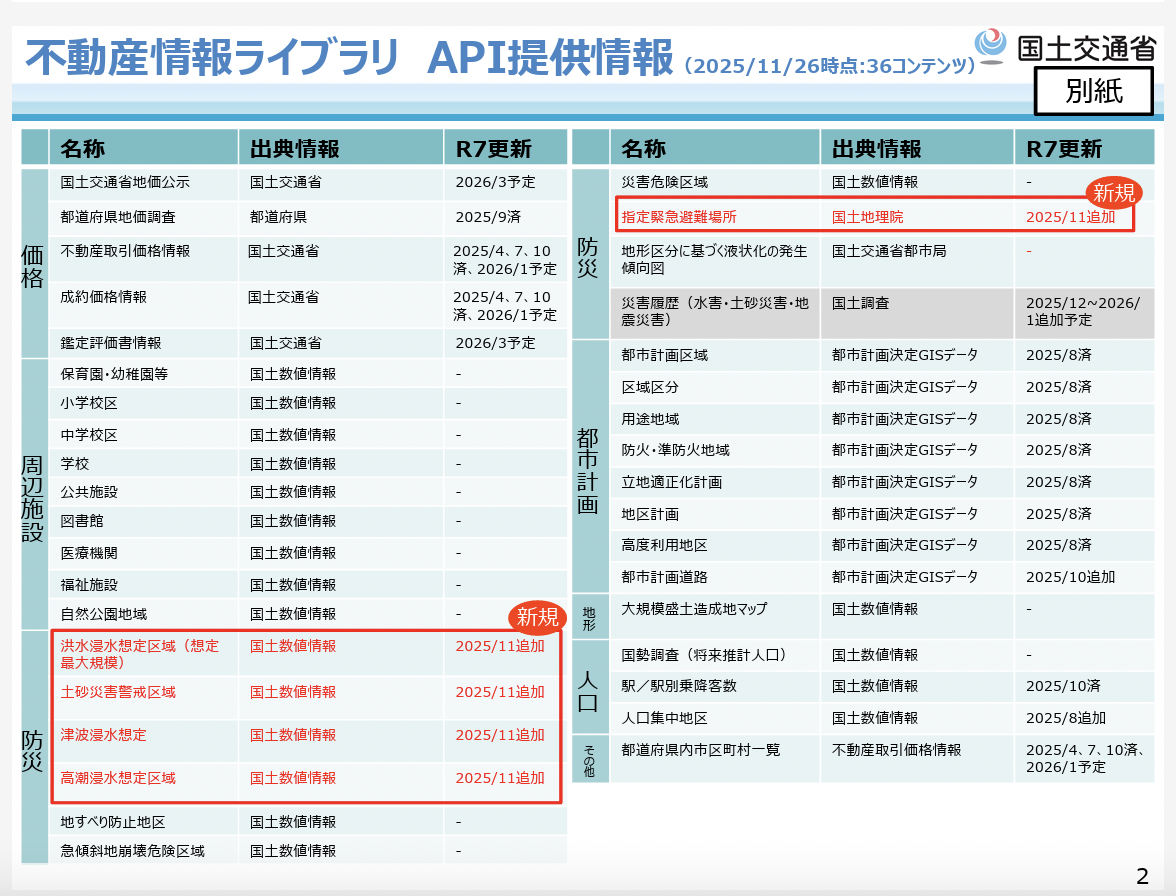Click the slide page number 2
Screen dimensions: 1176x896
click(x=1142, y=877)
